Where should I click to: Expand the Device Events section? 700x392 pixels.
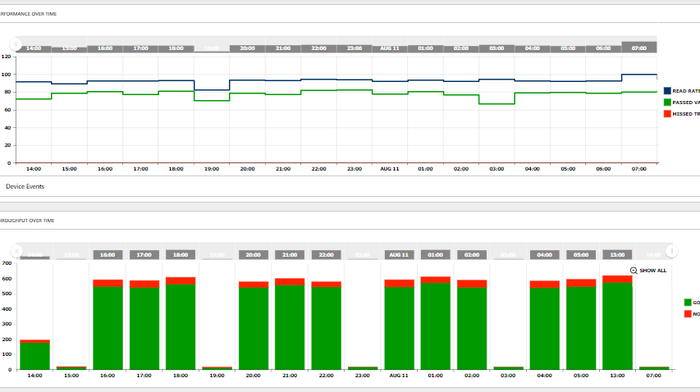[25, 187]
